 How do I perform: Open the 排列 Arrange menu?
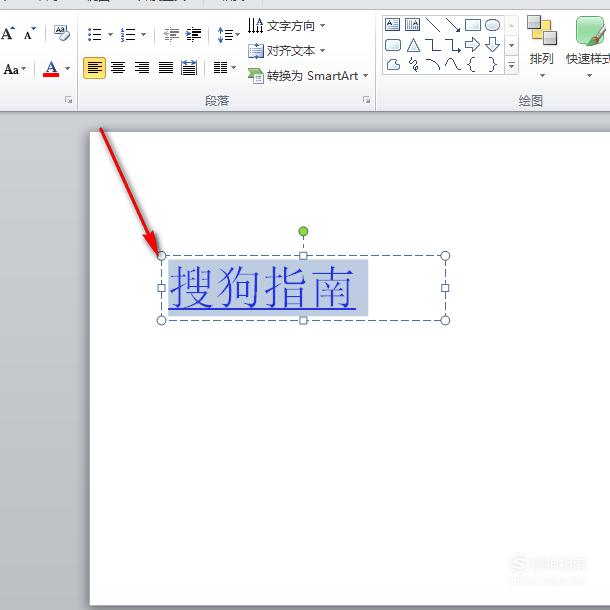coord(542,46)
